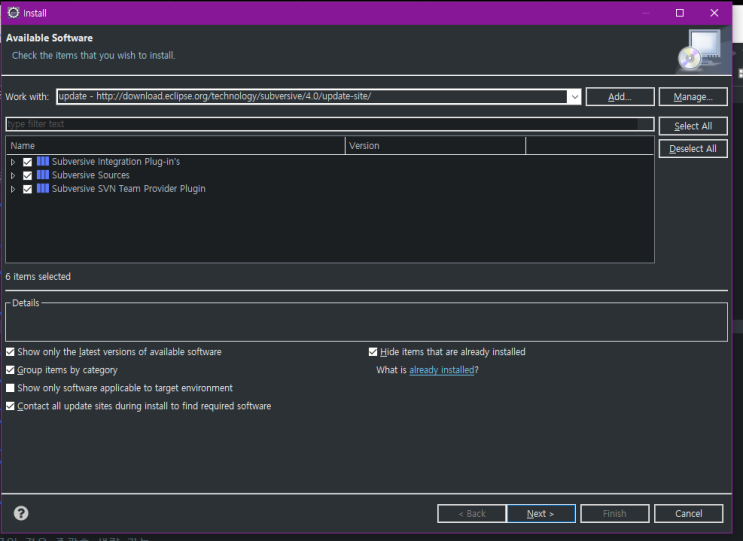Expand Subversive SVN Team Provider Plugin node
Image resolution: width=743 pixels, height=541 pixels.
[x=13, y=189]
